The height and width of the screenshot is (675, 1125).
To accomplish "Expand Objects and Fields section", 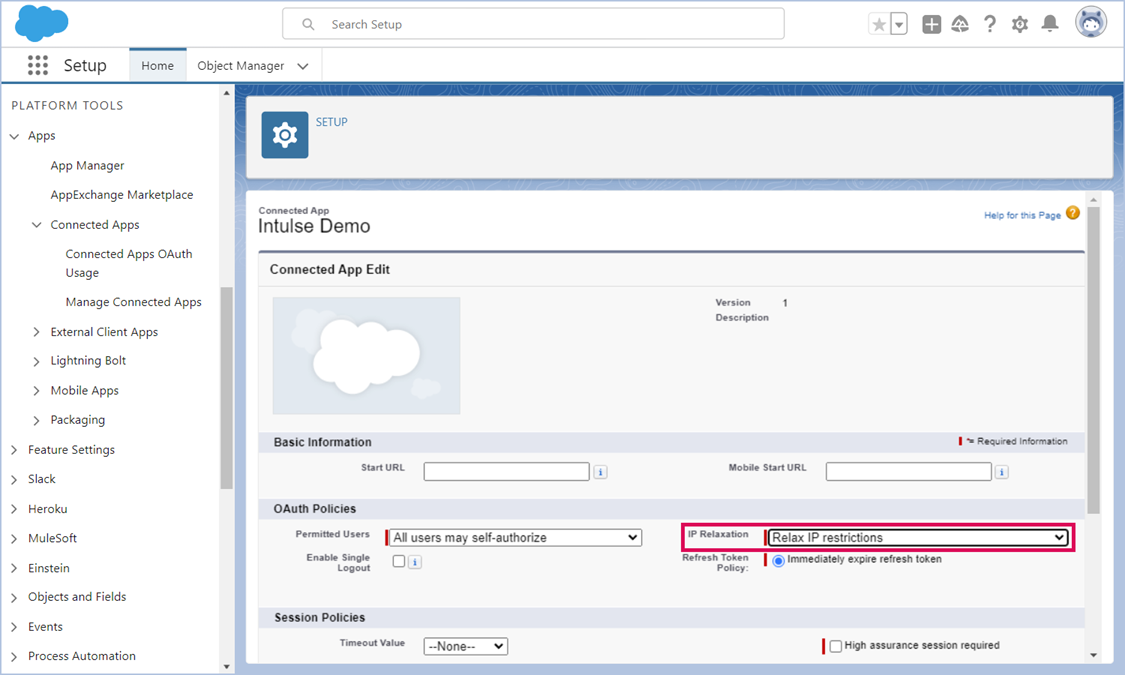I will pos(14,598).
